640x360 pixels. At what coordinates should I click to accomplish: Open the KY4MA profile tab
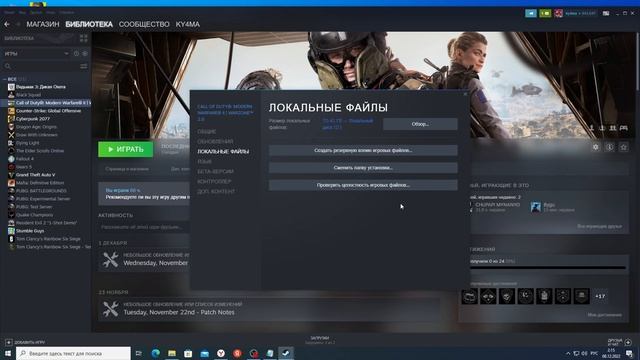188,24
